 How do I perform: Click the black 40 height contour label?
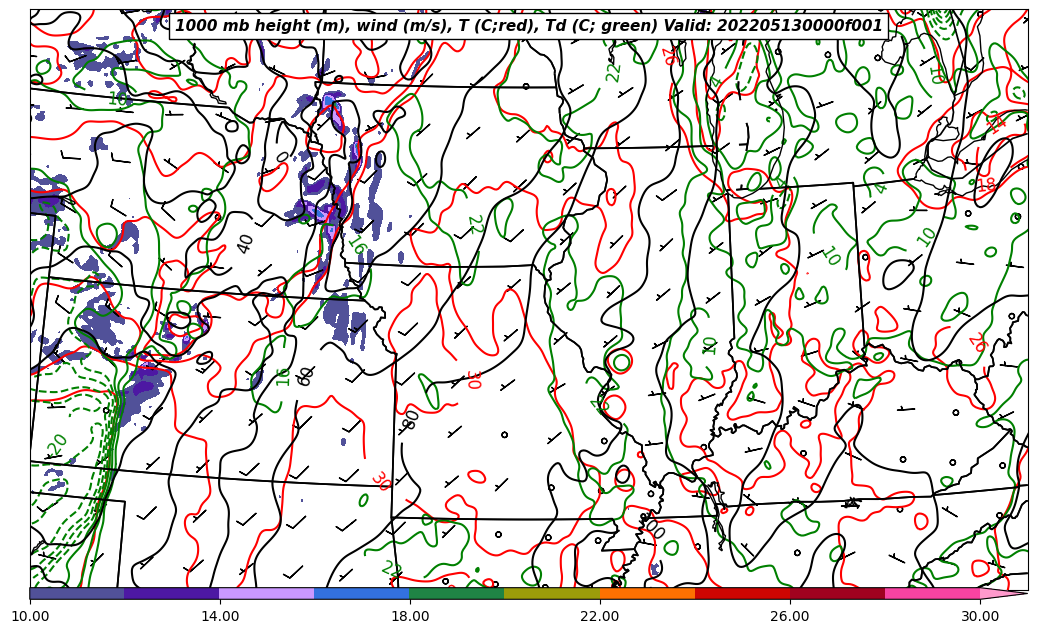[x=246, y=243]
